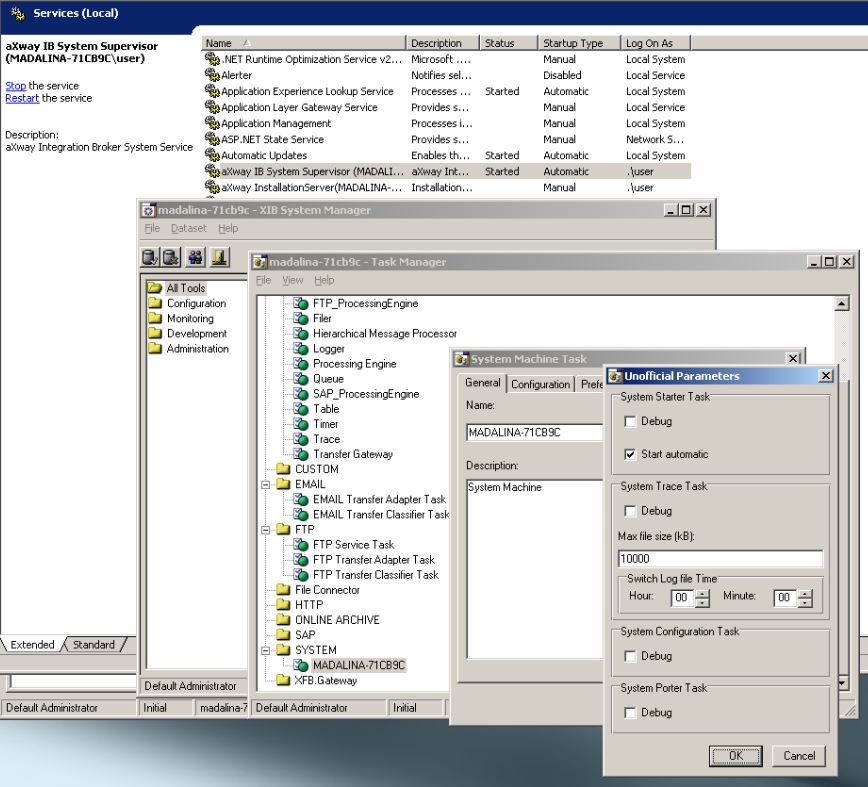
Task: Collapse the SYSTEM folder node
Action: pos(267,650)
